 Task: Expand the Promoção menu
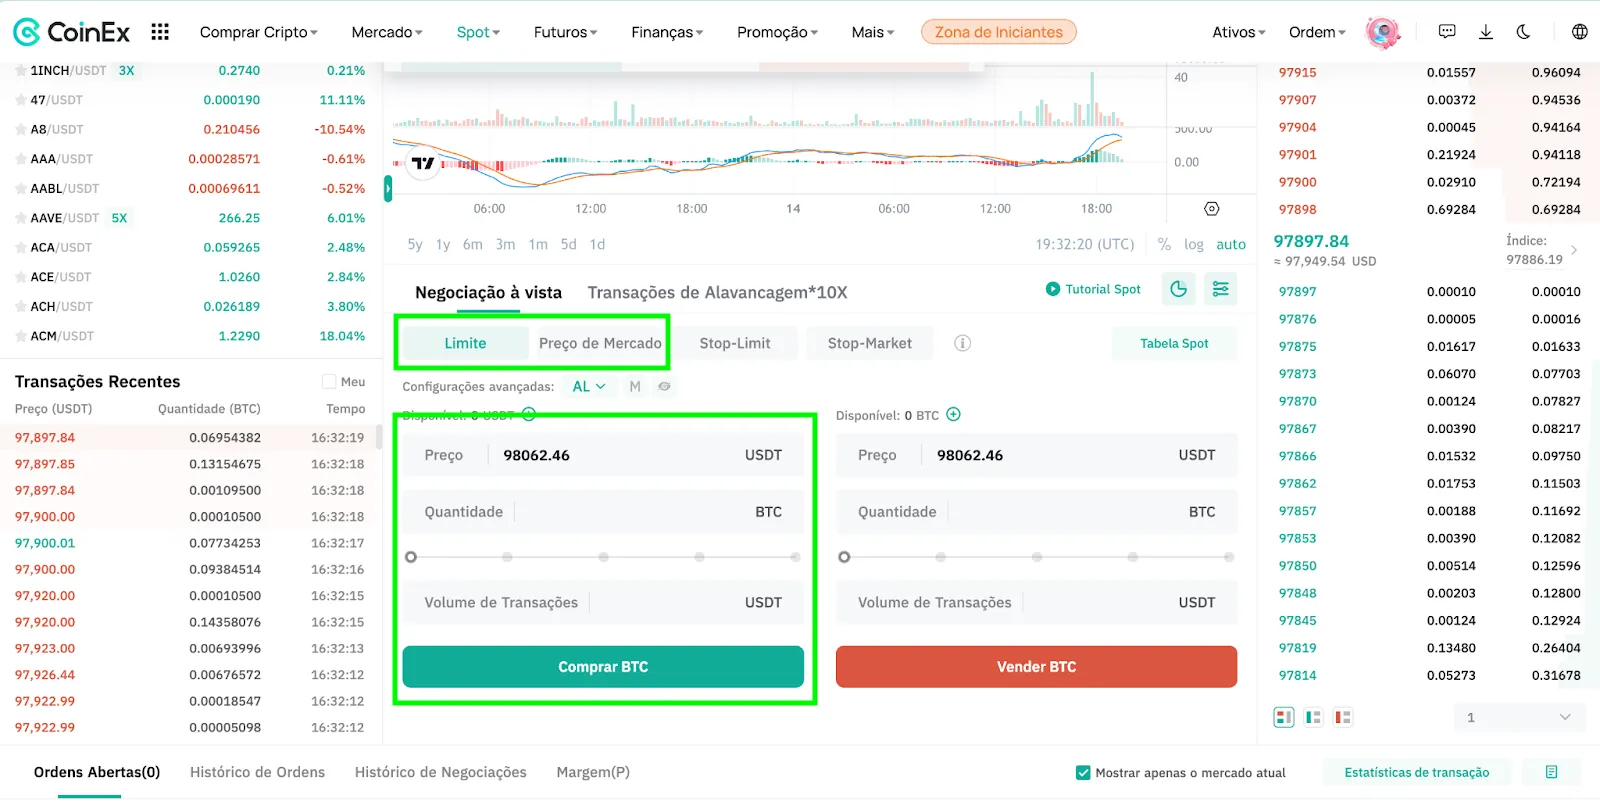click(x=777, y=32)
